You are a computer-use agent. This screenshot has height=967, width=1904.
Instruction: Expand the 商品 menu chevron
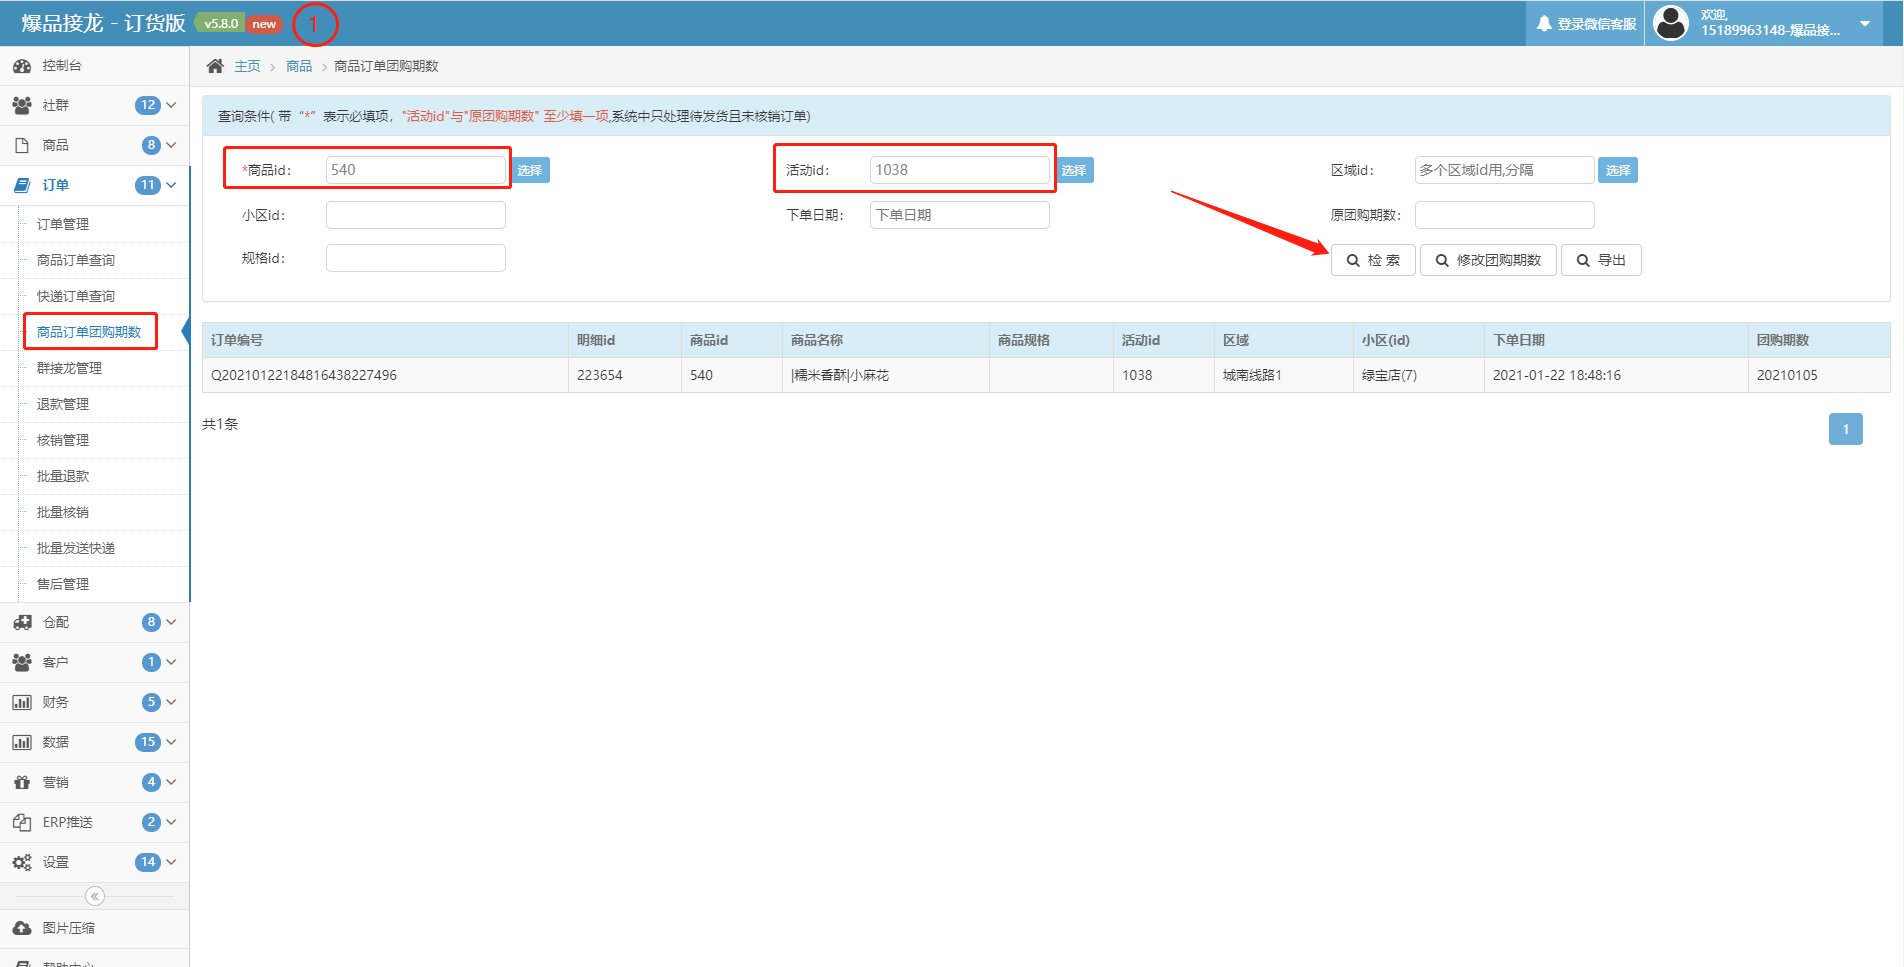(171, 145)
